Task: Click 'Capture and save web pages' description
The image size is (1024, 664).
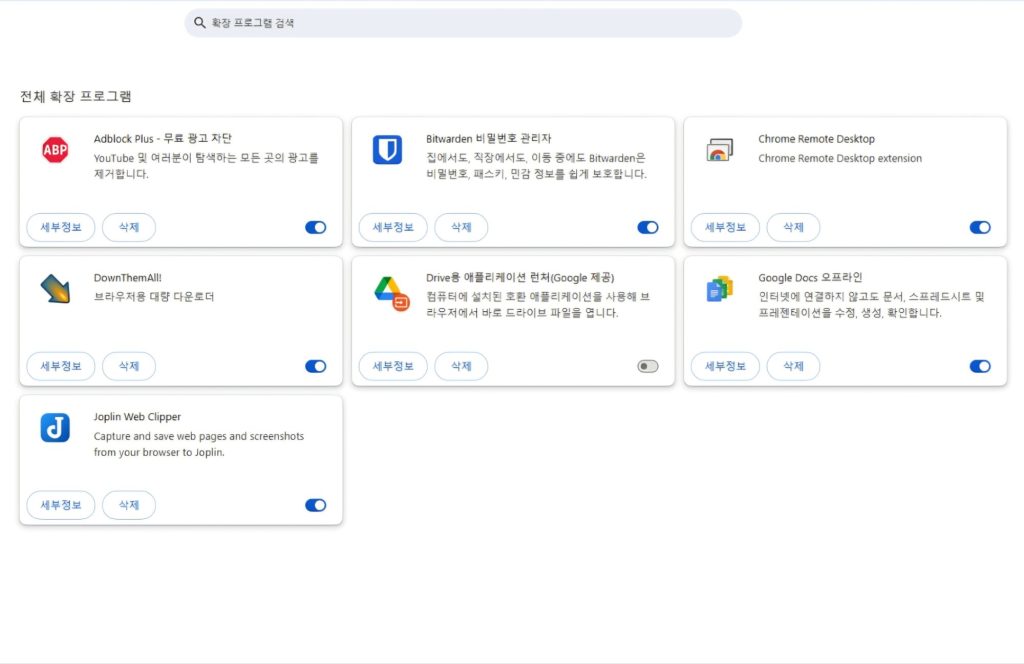Action: point(199,444)
